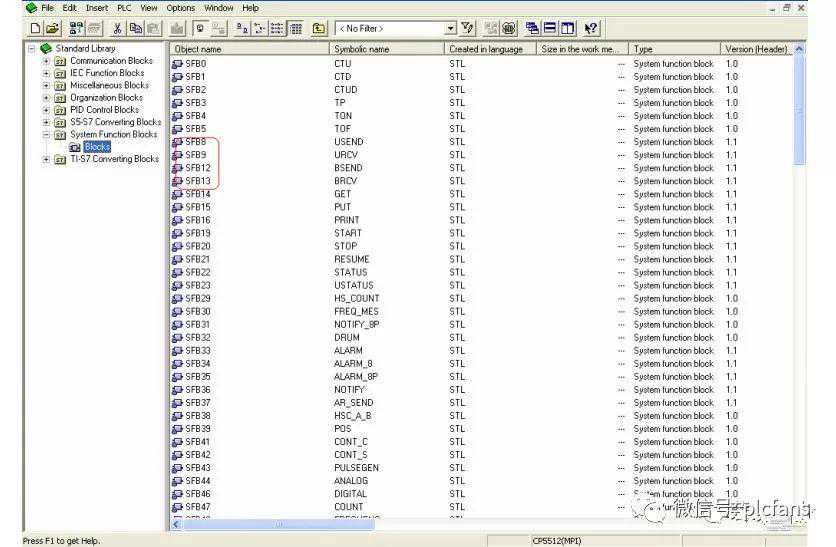The width and height of the screenshot is (836, 547).
Task: Click the Cut scissors toolbar icon
Action: pos(118,29)
